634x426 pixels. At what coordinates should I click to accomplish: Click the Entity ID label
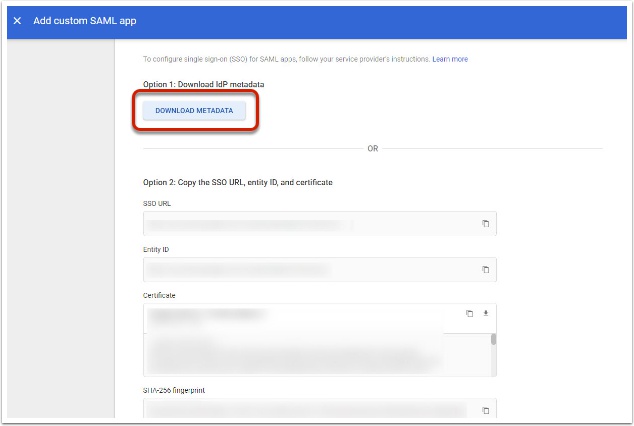click(x=158, y=249)
